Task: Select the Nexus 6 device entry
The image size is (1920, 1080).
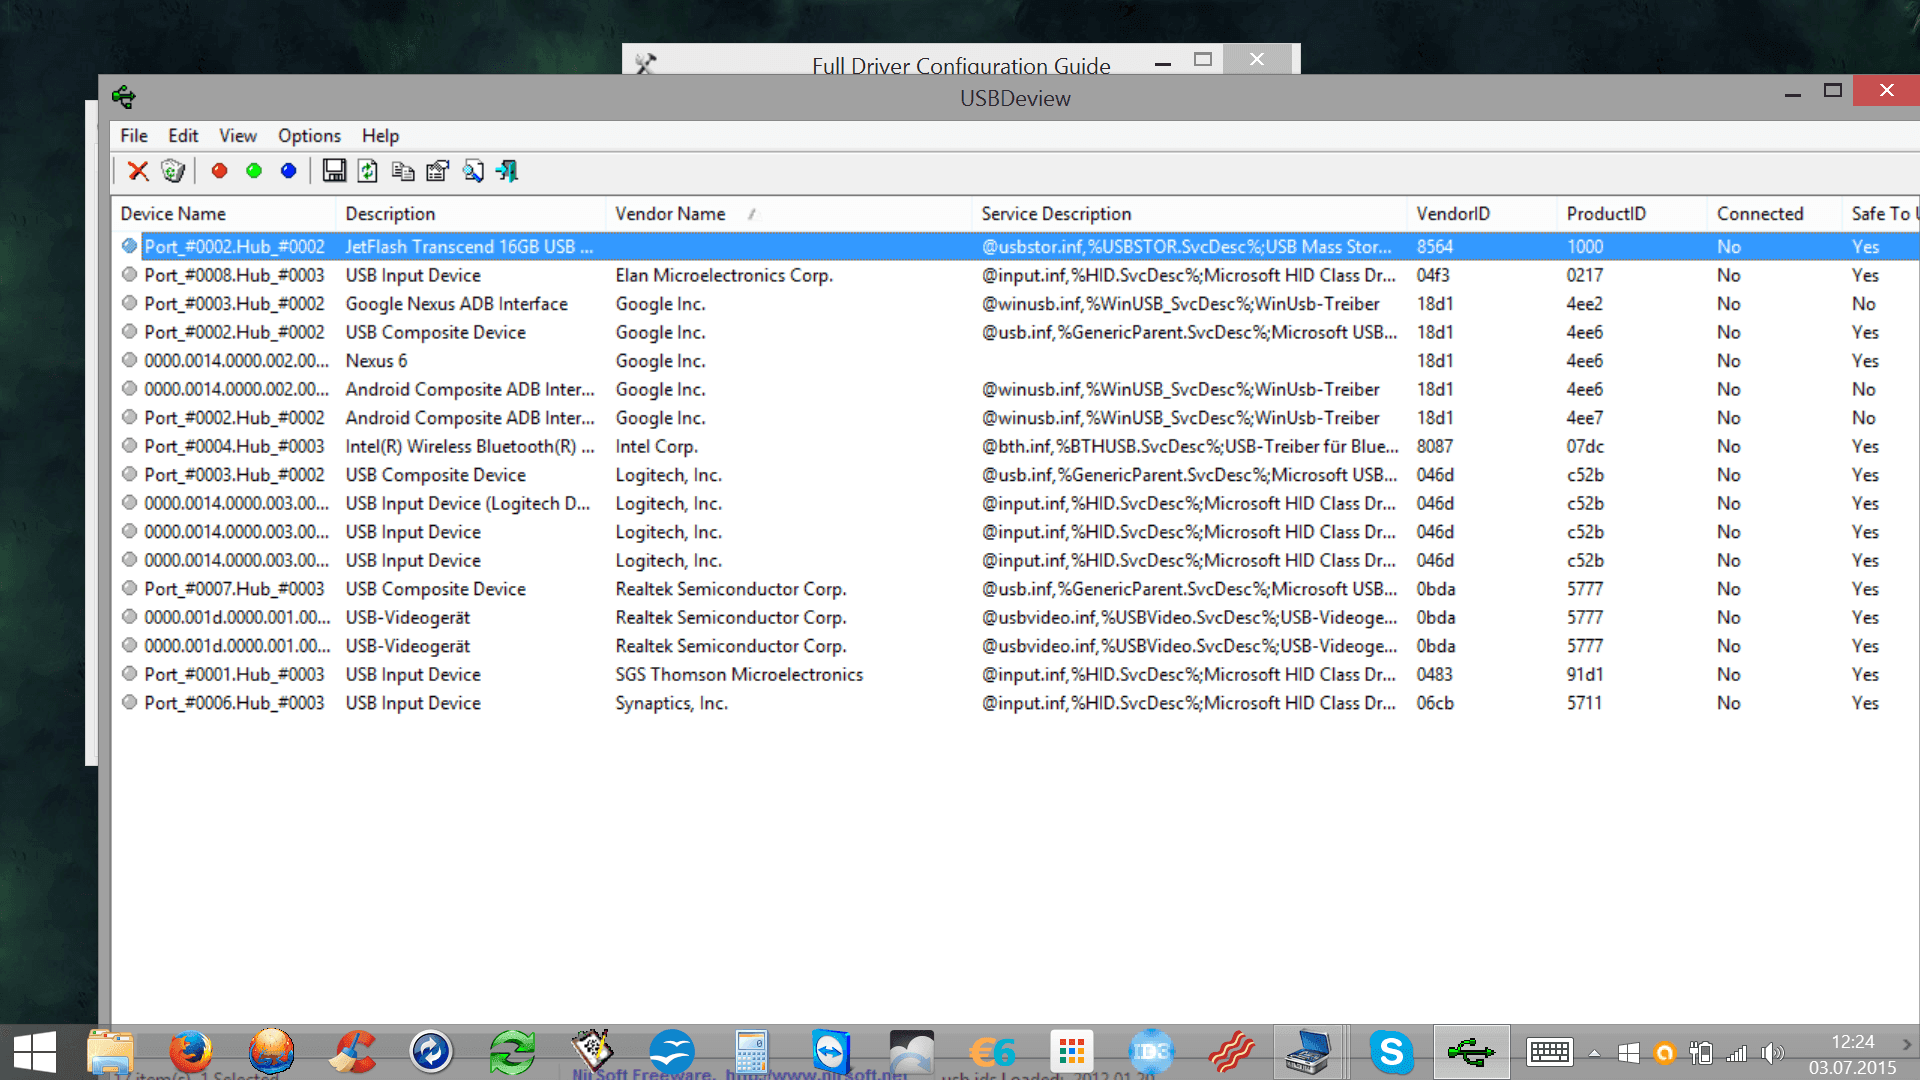Action: tap(1014, 360)
